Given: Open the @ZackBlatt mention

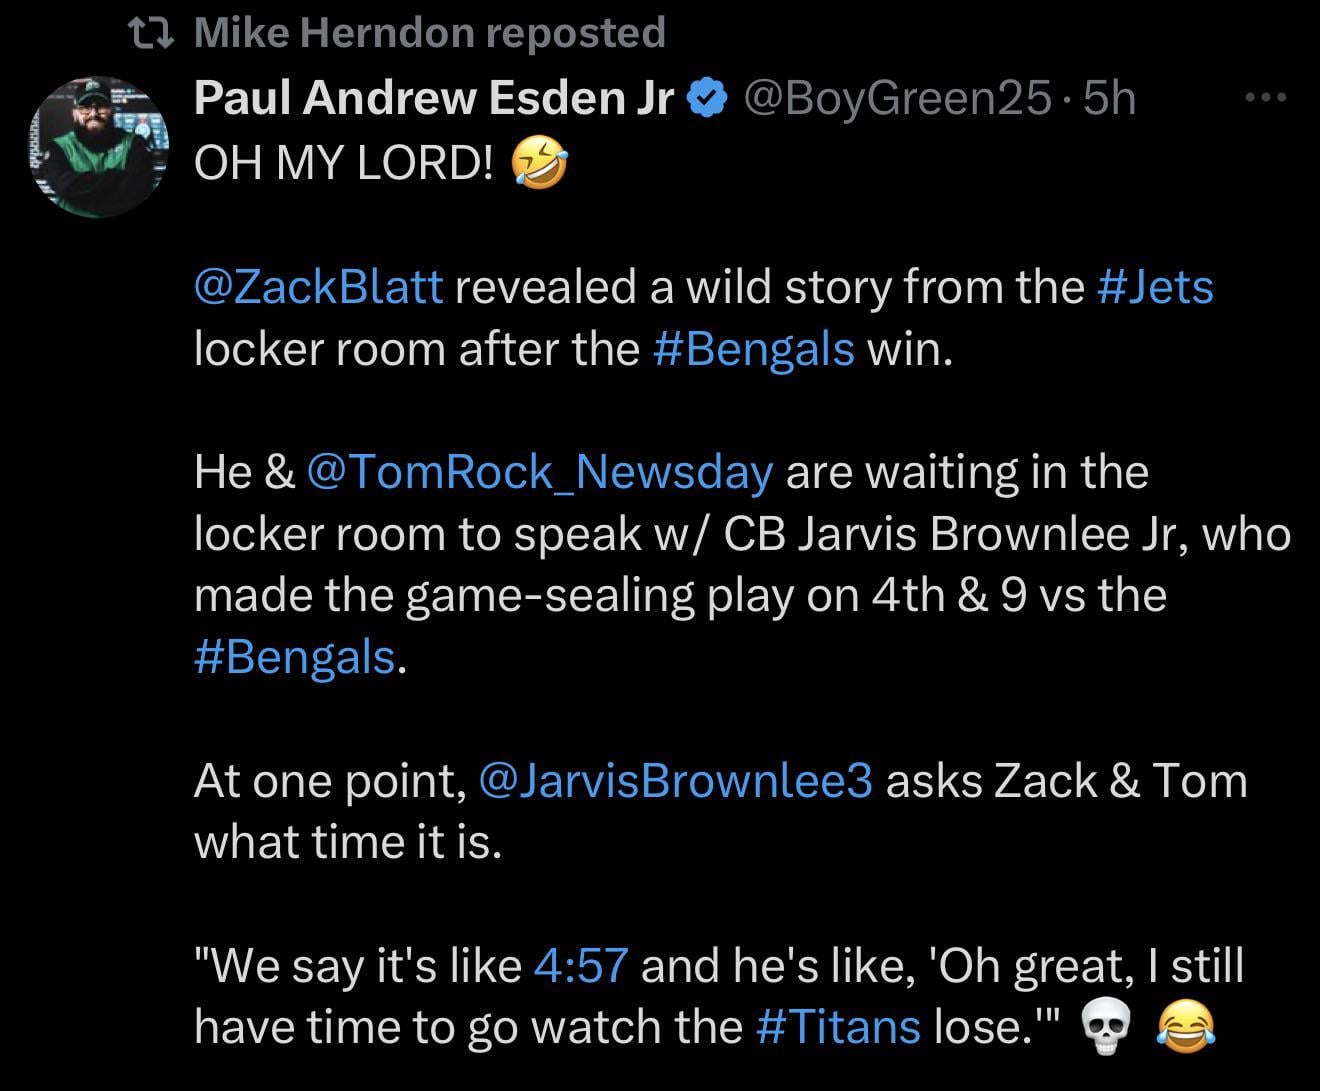Looking at the screenshot, I should tap(318, 287).
